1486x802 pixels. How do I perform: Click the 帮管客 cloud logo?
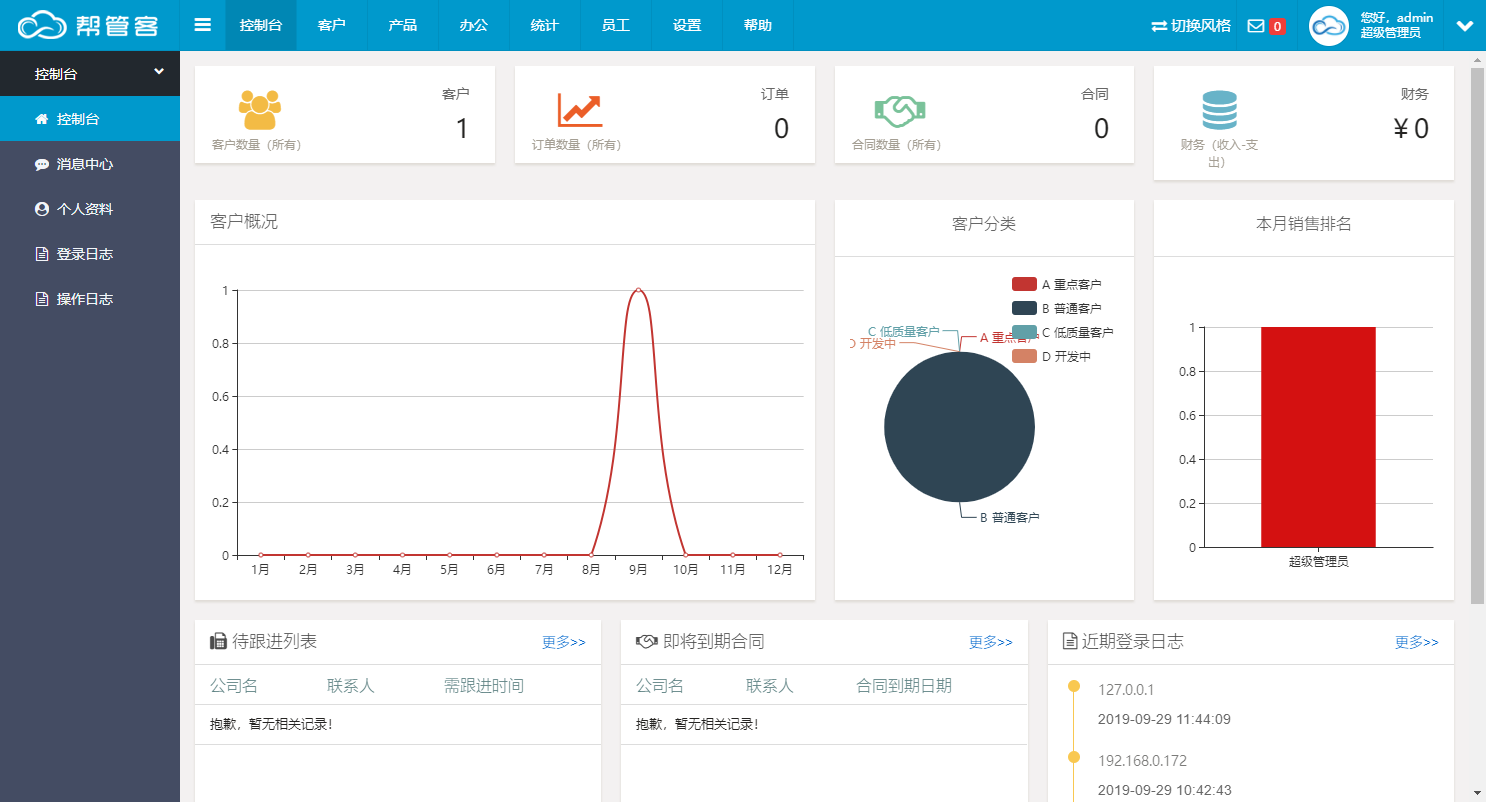88,25
